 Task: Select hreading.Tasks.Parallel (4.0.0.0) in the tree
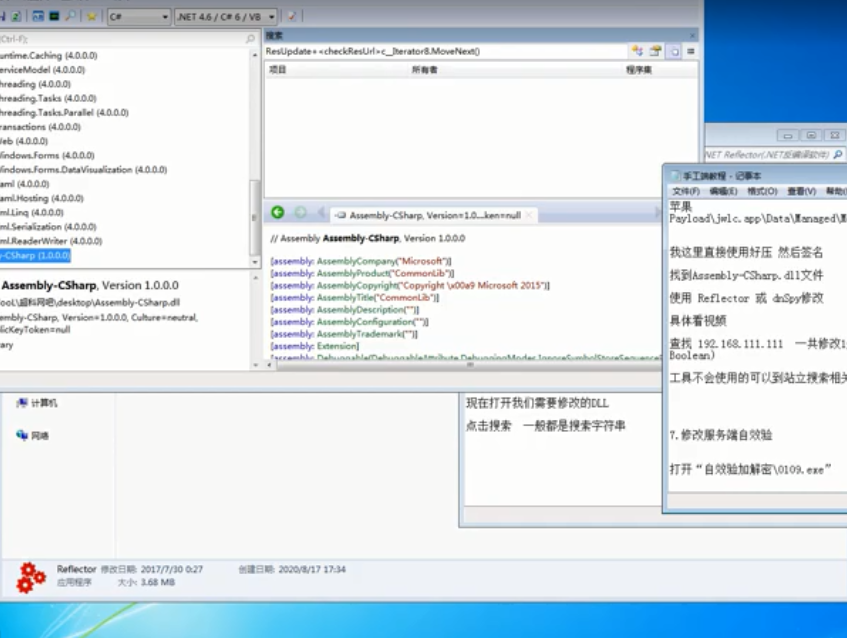64,112
